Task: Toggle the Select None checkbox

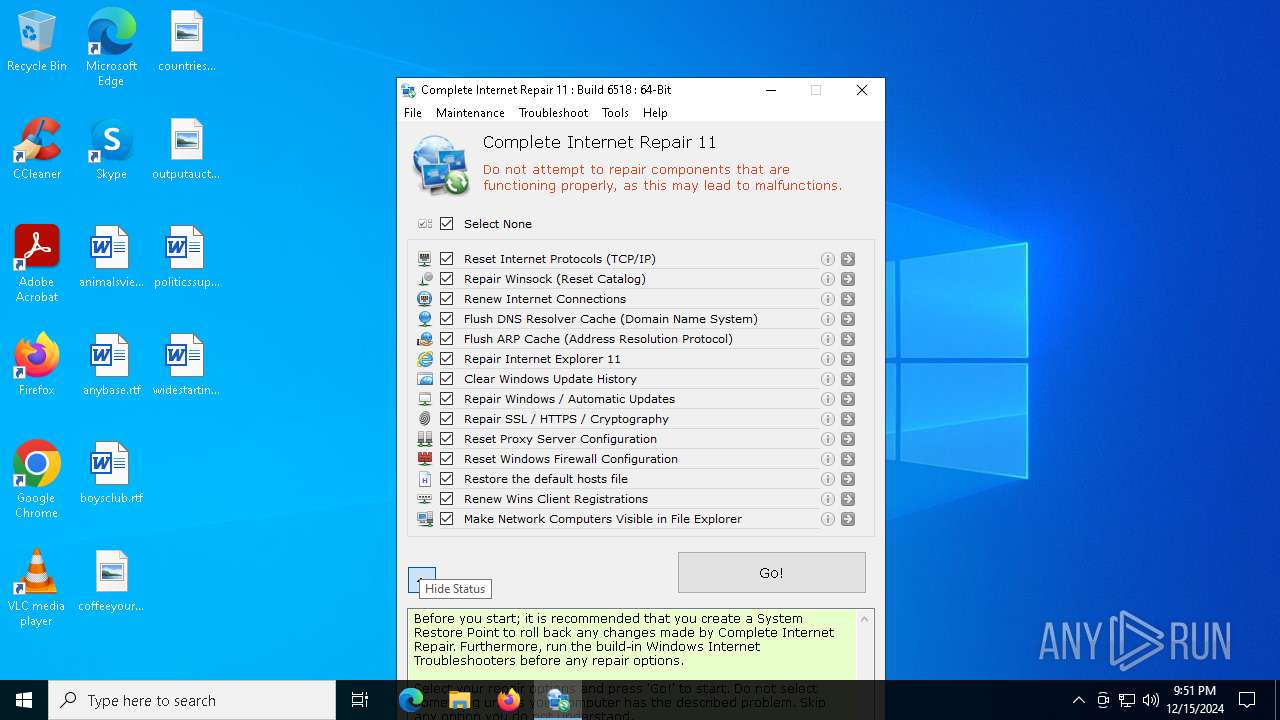Action: [447, 224]
